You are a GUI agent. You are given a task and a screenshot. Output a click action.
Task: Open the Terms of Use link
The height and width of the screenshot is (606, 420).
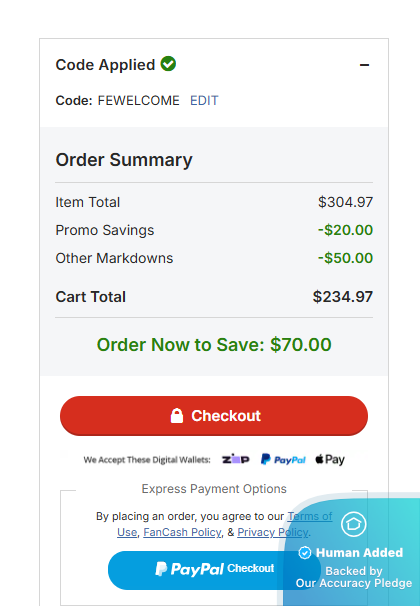pyautogui.click(x=310, y=516)
